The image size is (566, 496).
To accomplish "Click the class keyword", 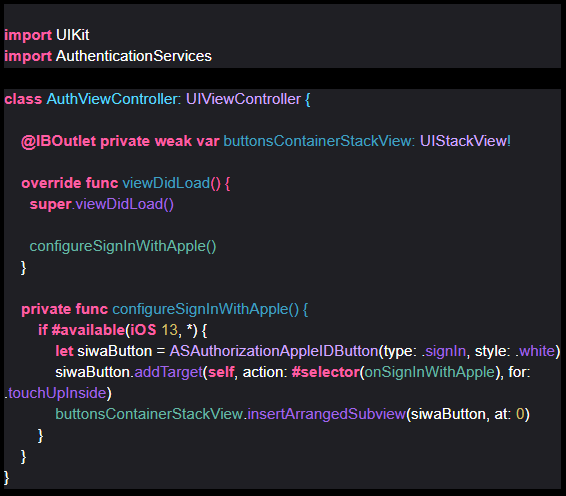I will click(23, 99).
